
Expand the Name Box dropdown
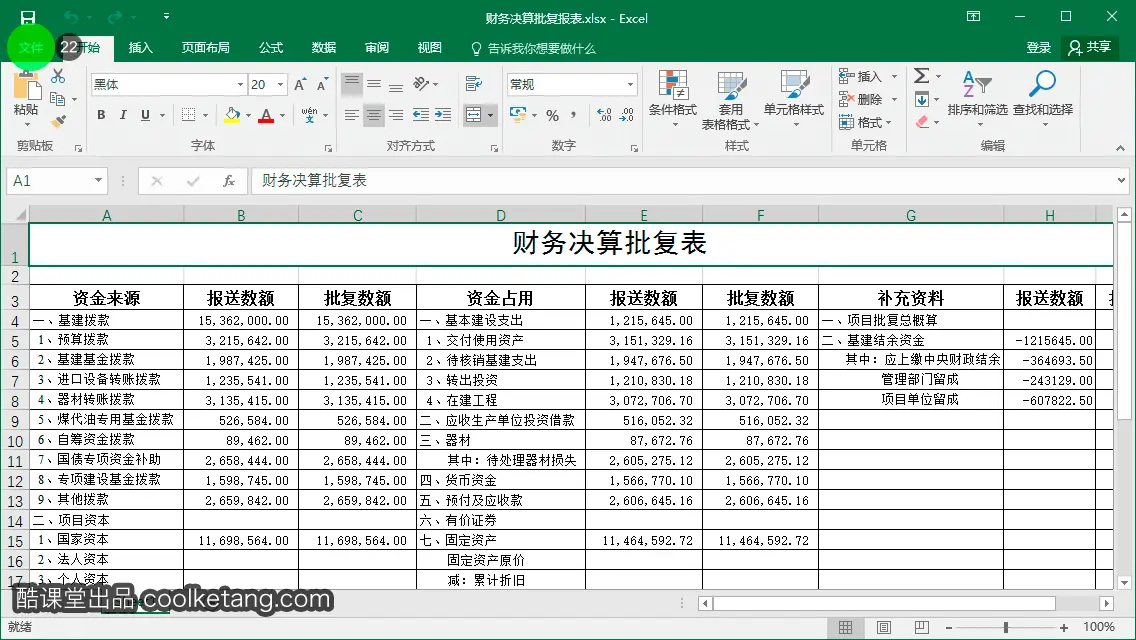pos(98,180)
